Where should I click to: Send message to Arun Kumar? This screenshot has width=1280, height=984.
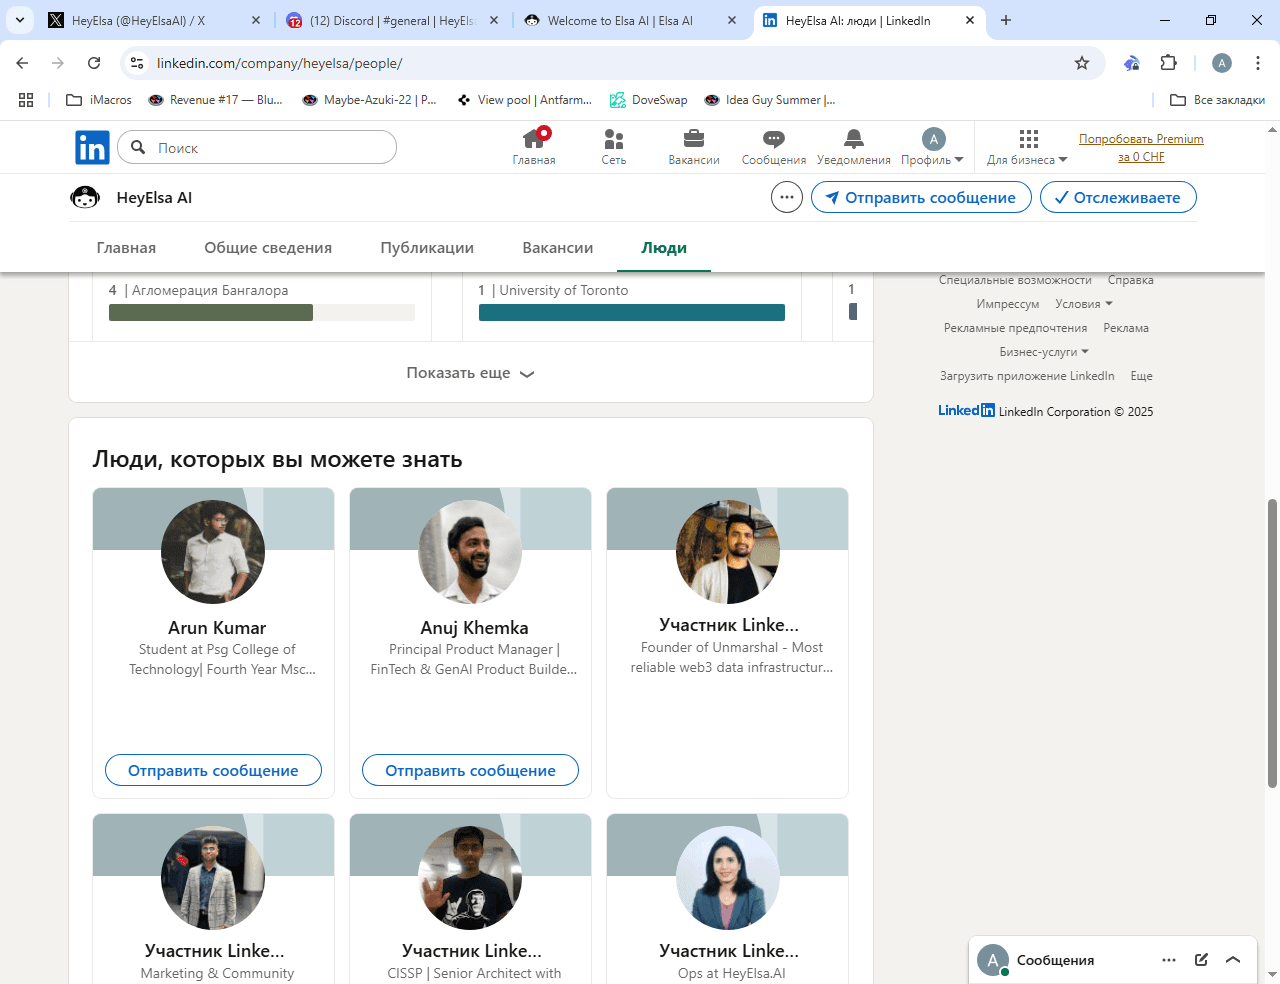point(213,770)
